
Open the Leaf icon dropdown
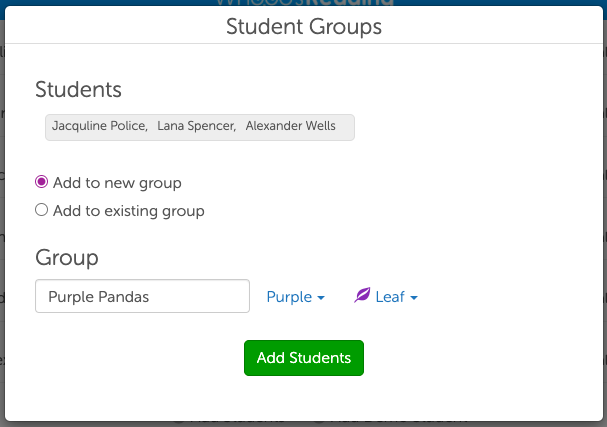pyautogui.click(x=386, y=297)
